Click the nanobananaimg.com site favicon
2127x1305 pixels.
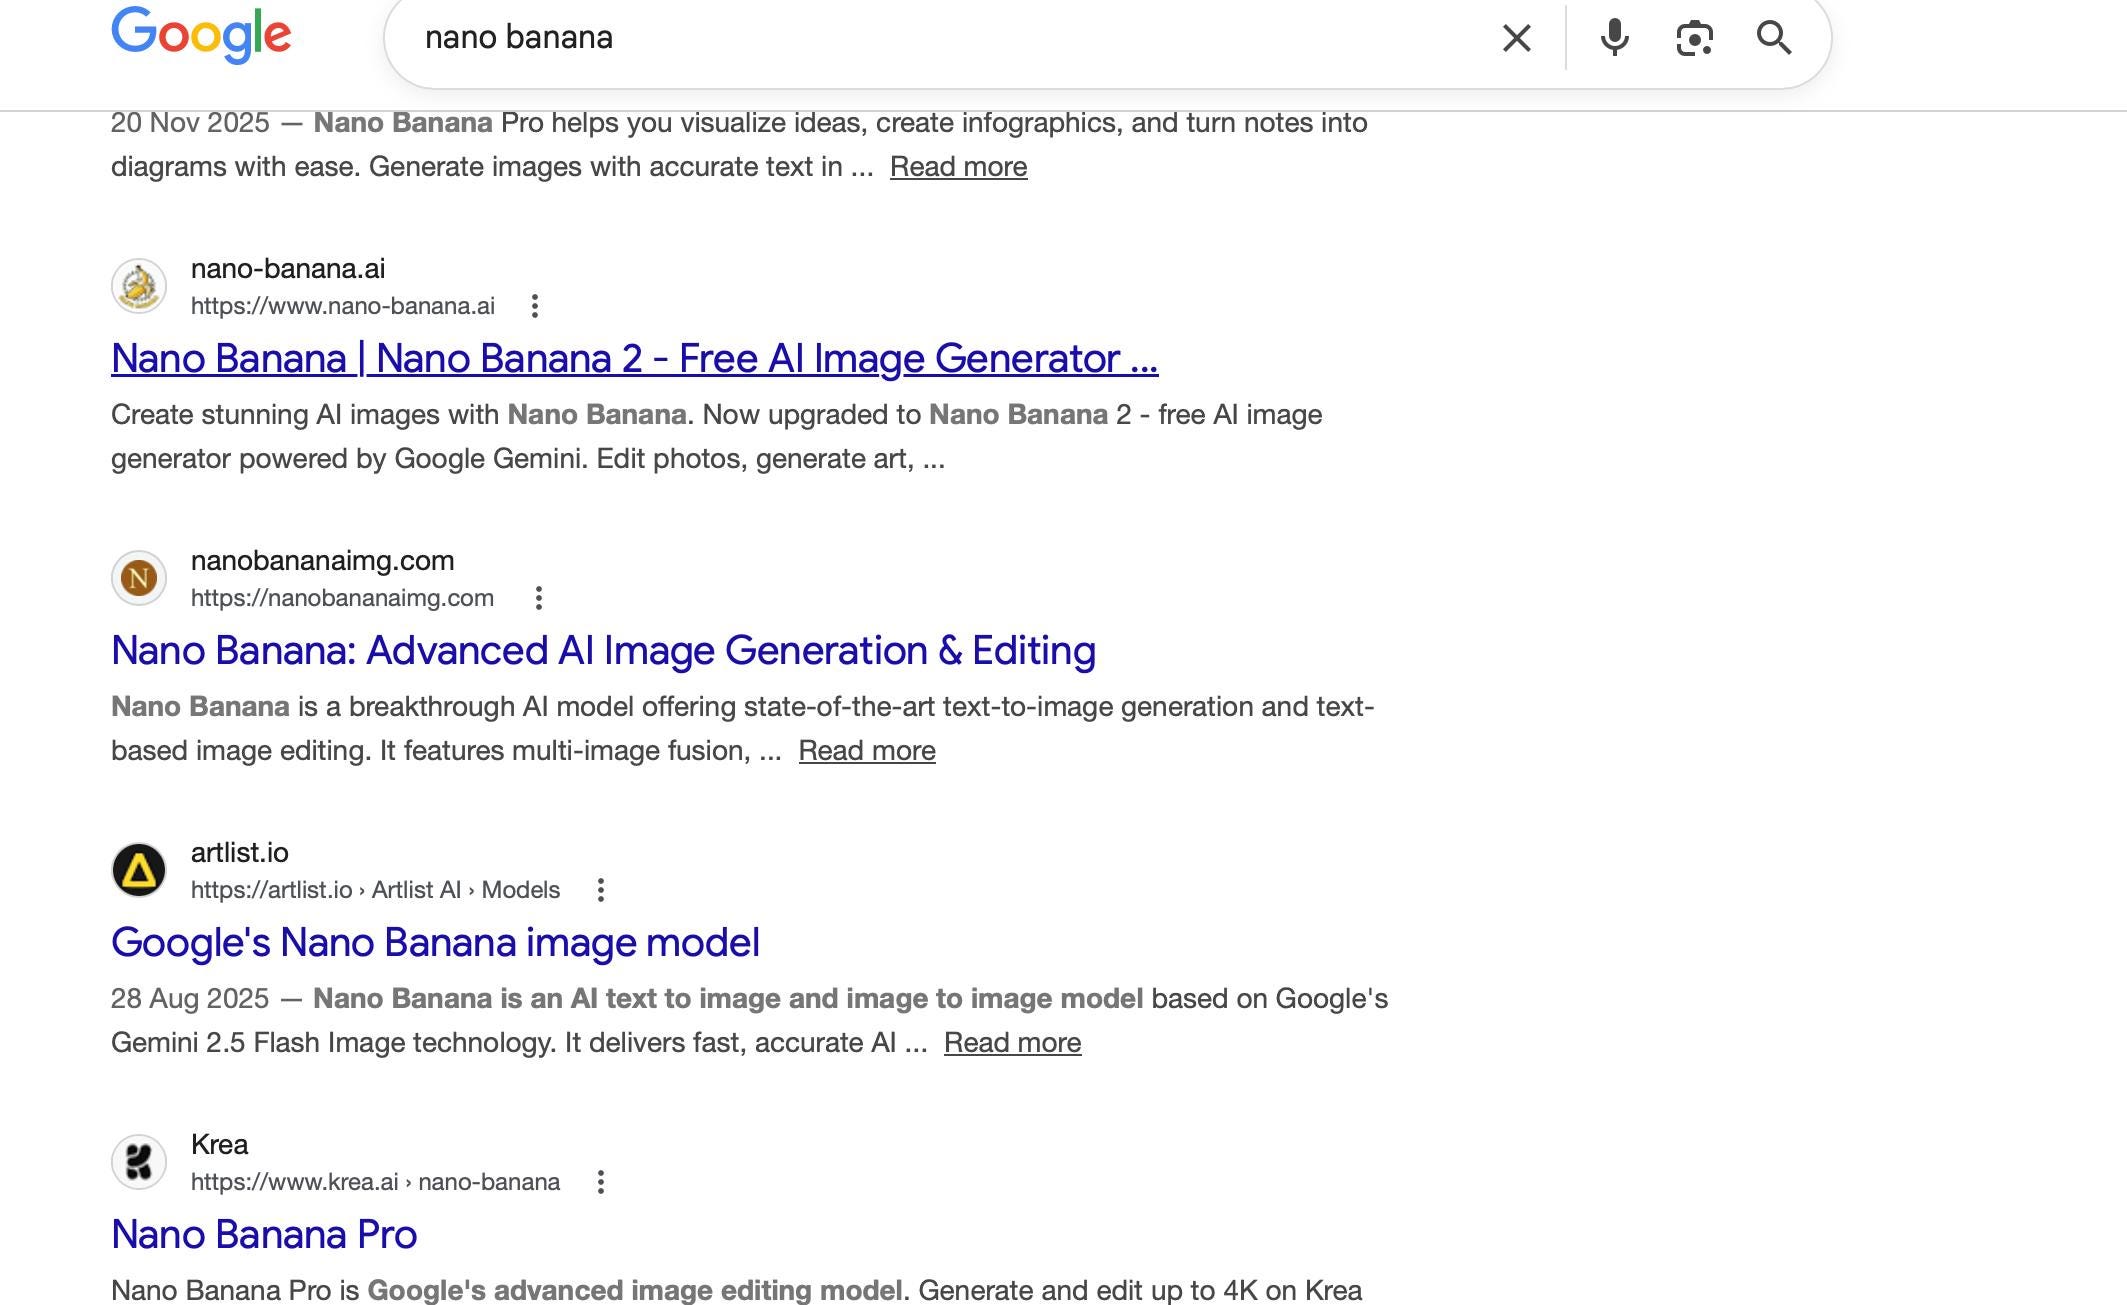coord(139,578)
